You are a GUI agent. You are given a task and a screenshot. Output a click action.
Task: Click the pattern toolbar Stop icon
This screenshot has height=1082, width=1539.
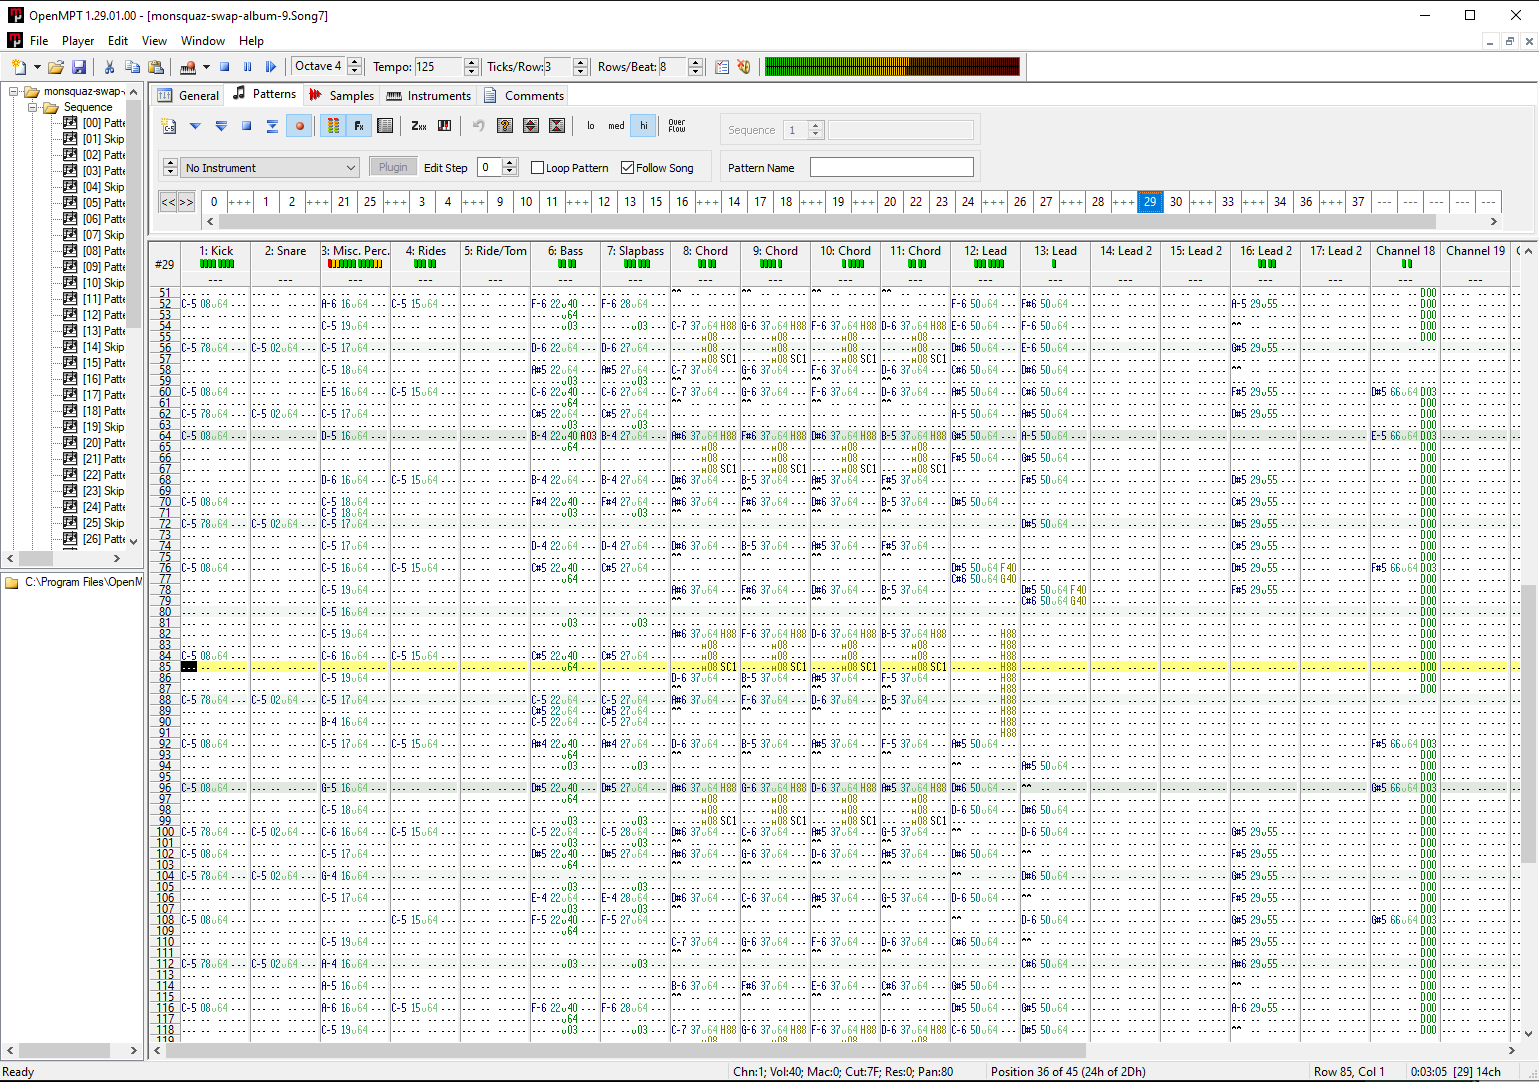click(x=246, y=126)
